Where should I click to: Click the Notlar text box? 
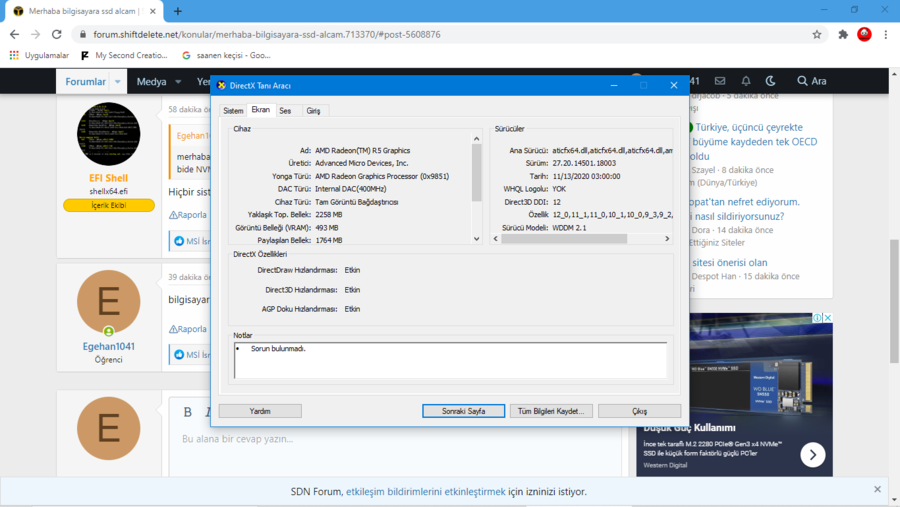click(x=451, y=361)
